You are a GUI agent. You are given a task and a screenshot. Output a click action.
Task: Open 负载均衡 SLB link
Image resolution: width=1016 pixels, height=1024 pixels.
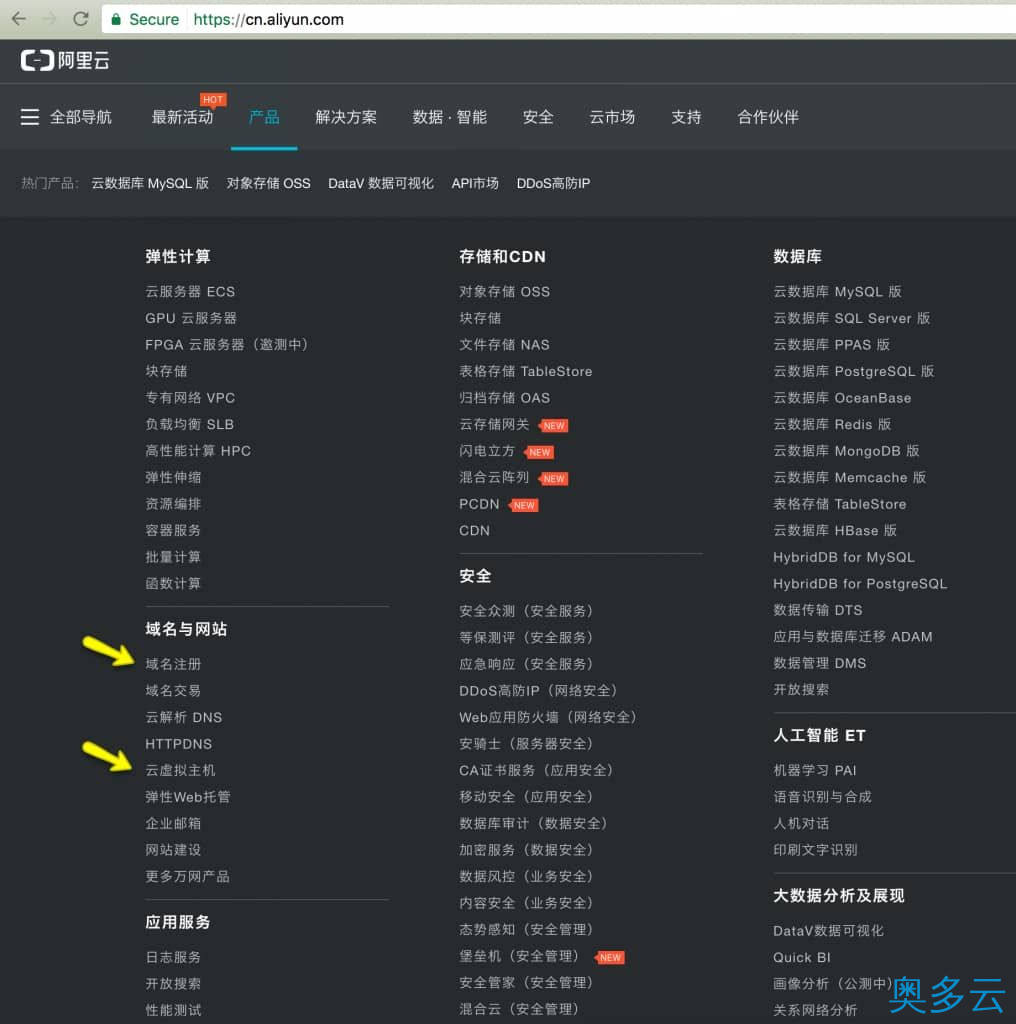pyautogui.click(x=189, y=424)
